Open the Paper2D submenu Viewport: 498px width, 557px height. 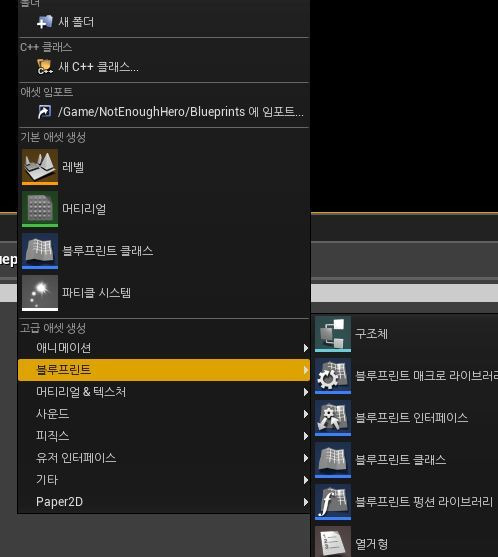click(x=164, y=502)
